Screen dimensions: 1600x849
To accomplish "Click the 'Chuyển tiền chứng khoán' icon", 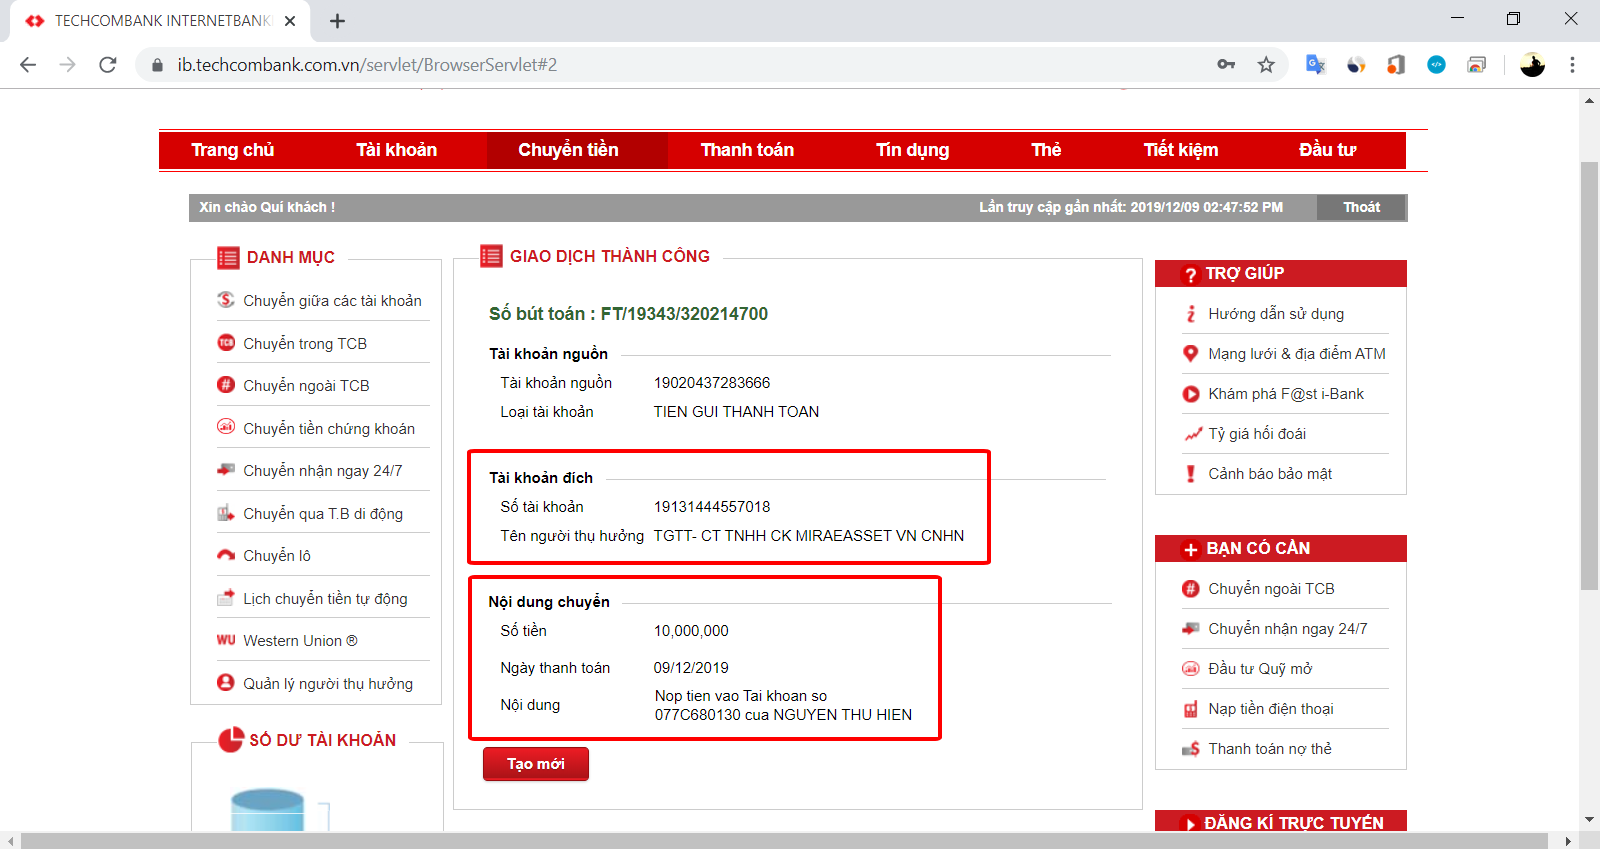I will [226, 427].
